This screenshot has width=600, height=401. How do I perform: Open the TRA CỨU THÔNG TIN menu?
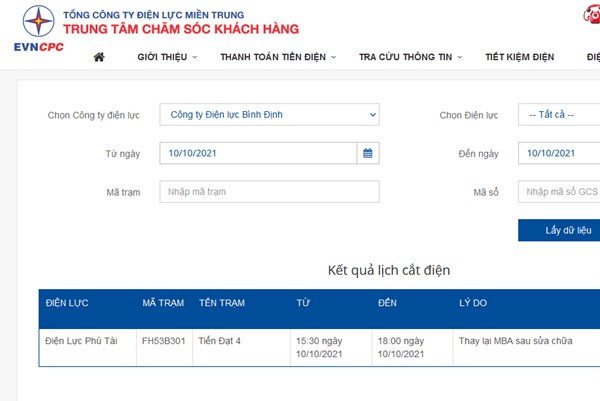pyautogui.click(x=410, y=57)
